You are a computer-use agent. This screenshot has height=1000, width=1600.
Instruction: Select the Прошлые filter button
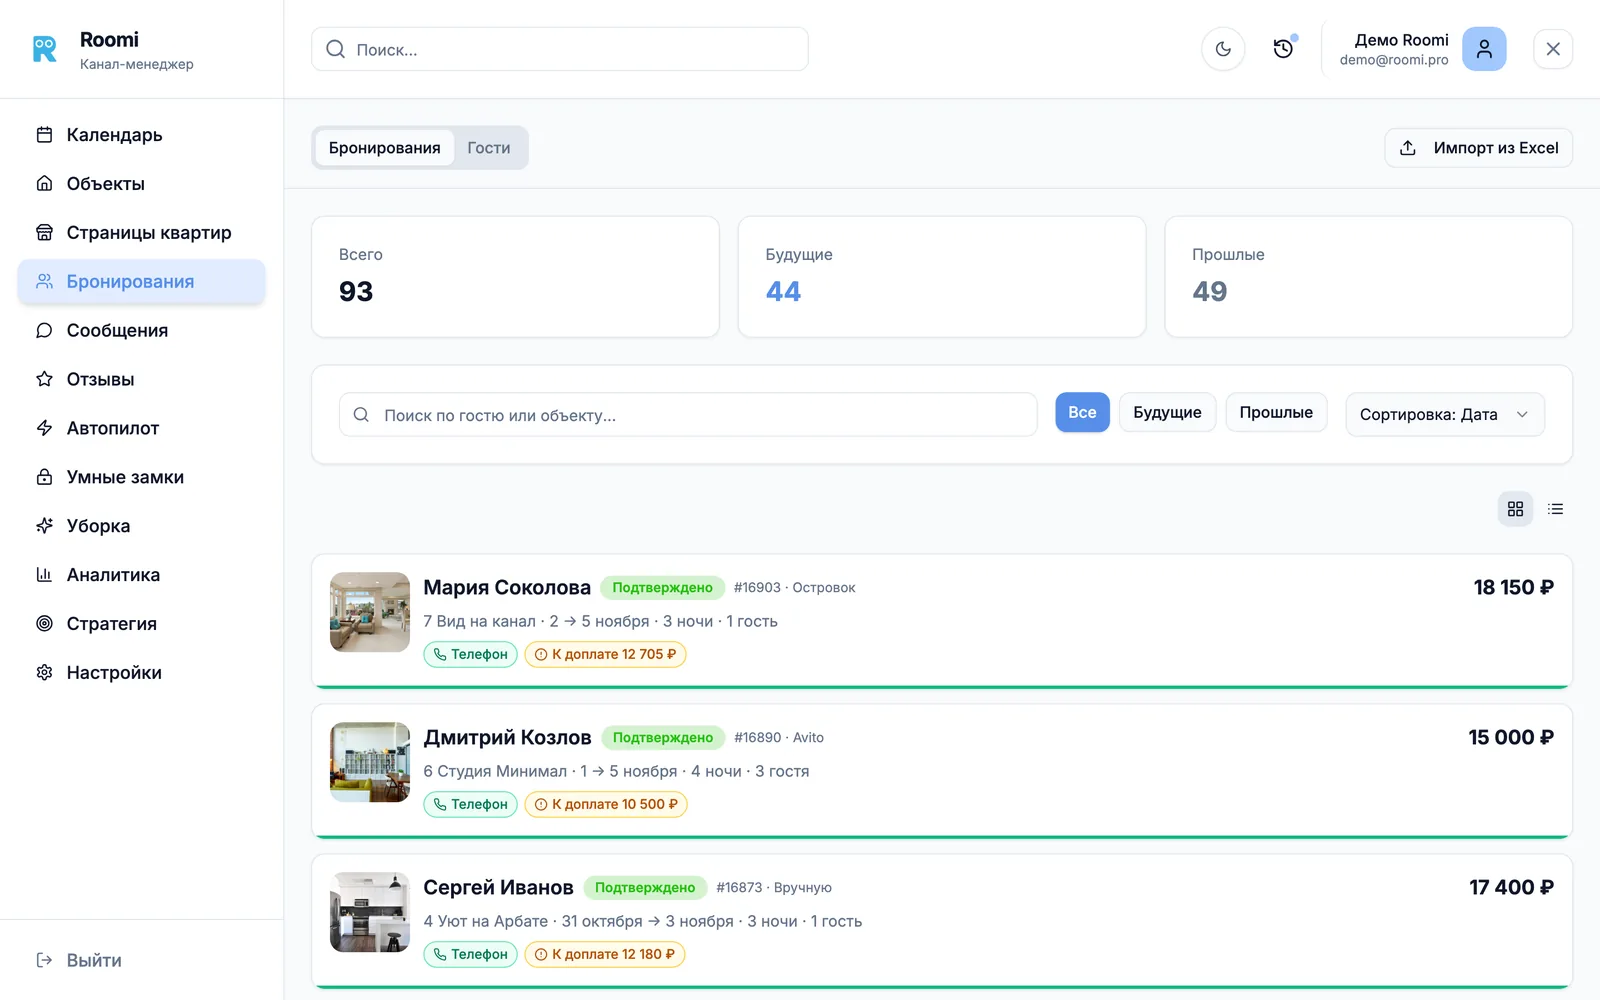pos(1276,412)
